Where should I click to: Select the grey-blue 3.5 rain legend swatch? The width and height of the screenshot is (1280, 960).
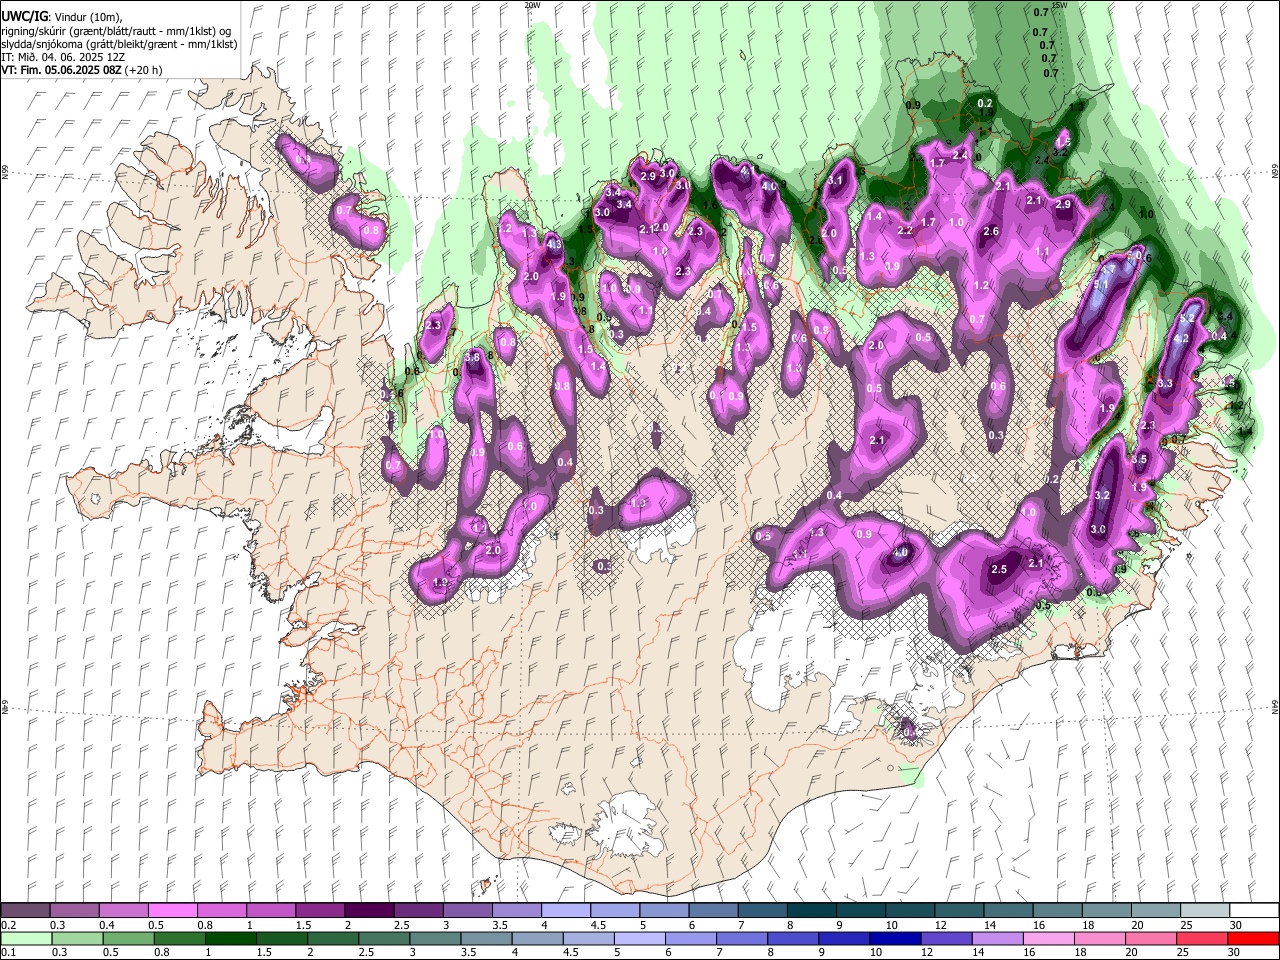486,938
